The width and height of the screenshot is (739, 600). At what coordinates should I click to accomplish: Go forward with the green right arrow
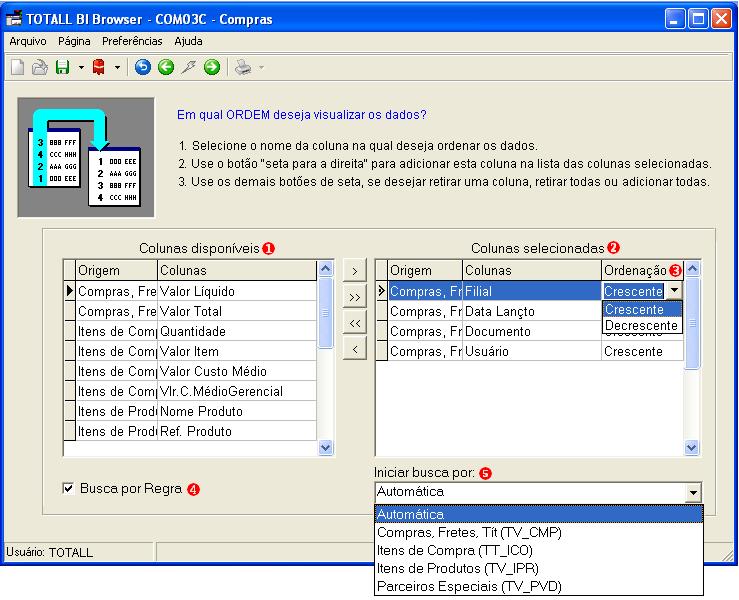pyautogui.click(x=212, y=67)
